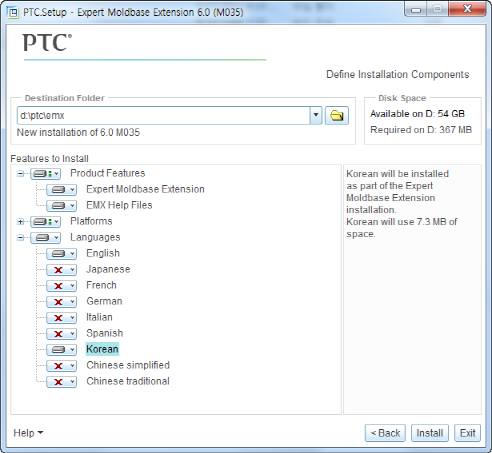Click 'New installation of 6.0 M035' text
The width and height of the screenshot is (492, 453).
coord(78,132)
